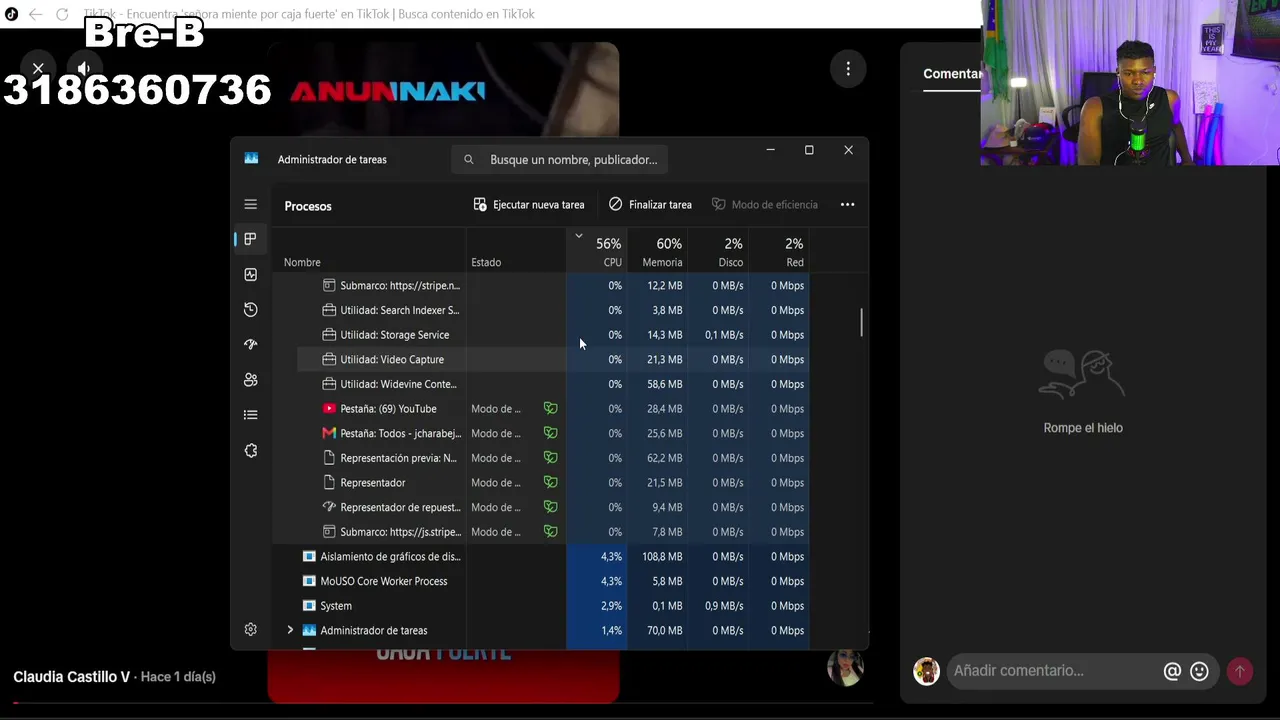1280x720 pixels.
Task: Click Ejecutar nueva tarea button
Action: (x=529, y=204)
